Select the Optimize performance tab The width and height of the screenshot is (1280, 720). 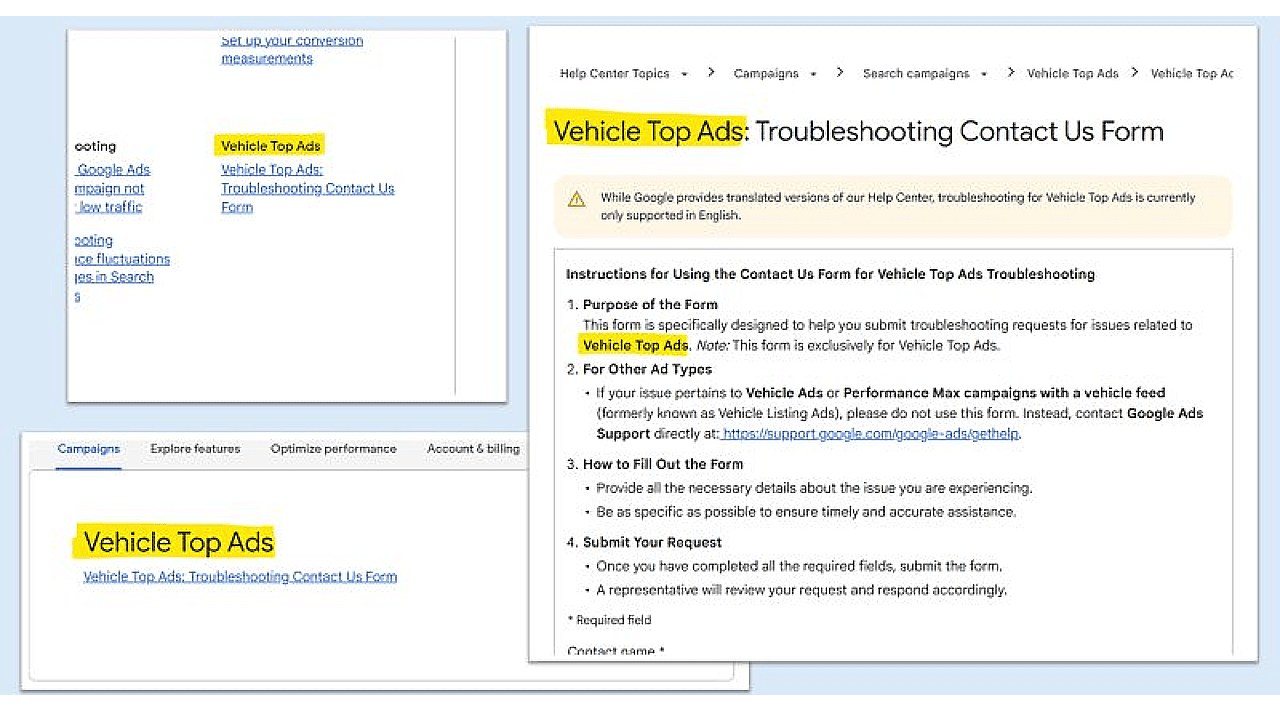click(x=333, y=449)
